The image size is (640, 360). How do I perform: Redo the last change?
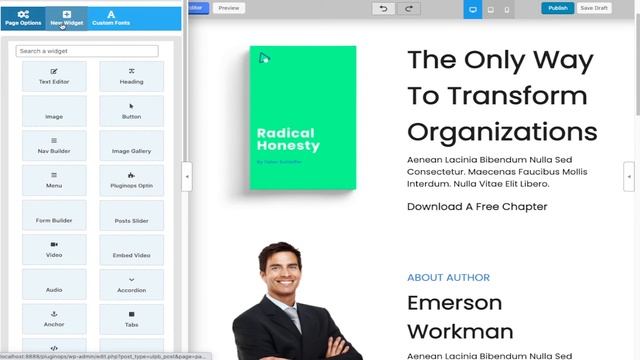[409, 9]
